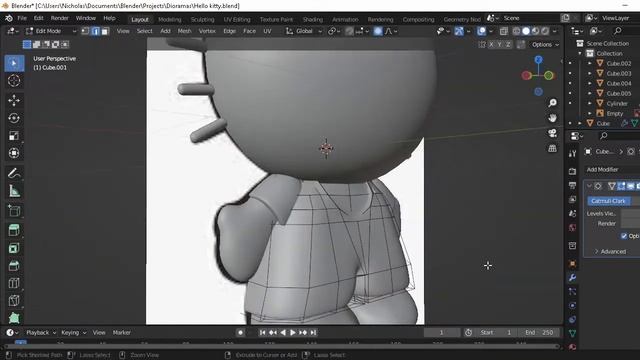Switch to edge select mode
Viewport: 640px width, 360px height.
pyautogui.click(x=95, y=31)
